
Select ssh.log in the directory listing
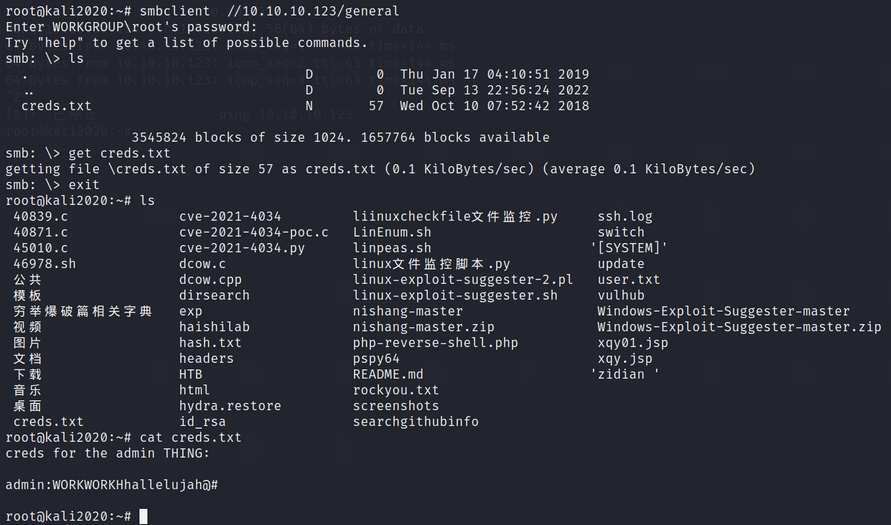625,216
